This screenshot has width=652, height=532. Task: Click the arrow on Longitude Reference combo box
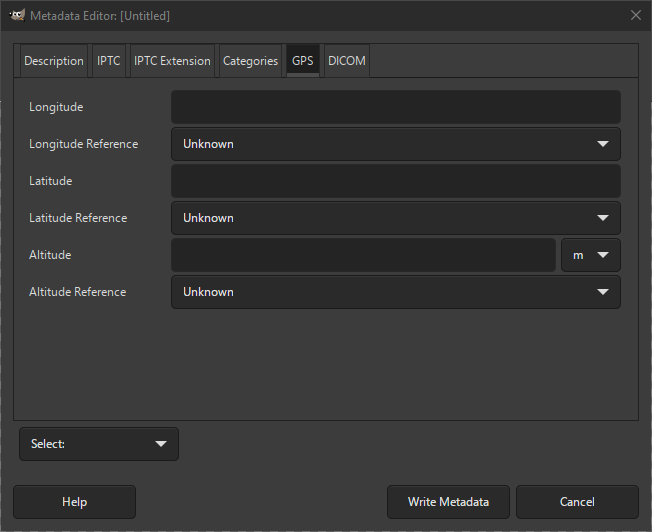tap(602, 144)
